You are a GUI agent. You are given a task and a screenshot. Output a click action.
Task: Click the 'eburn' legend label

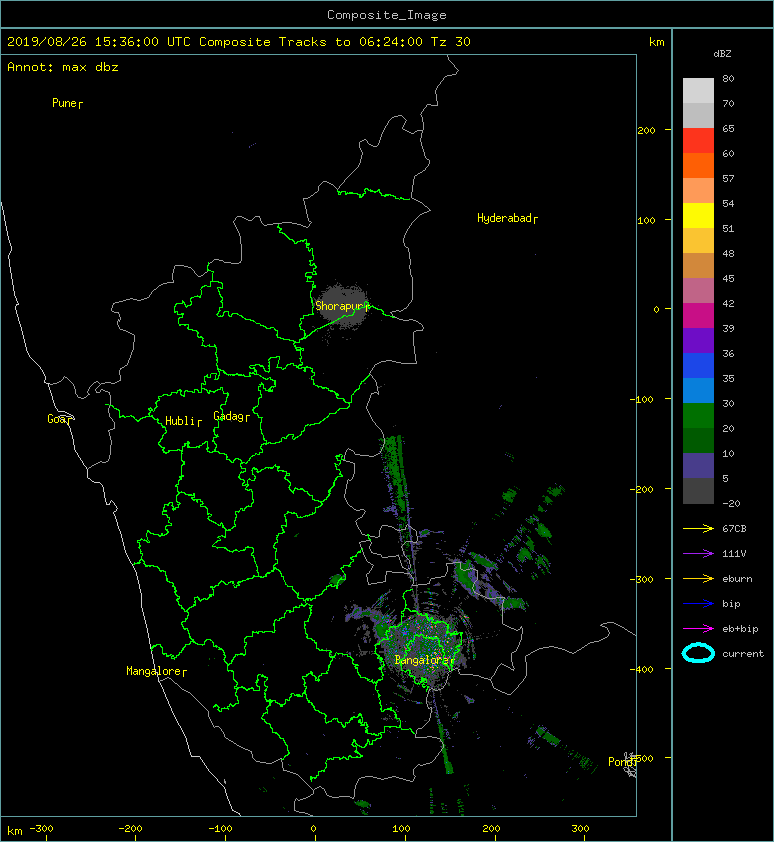(x=737, y=579)
